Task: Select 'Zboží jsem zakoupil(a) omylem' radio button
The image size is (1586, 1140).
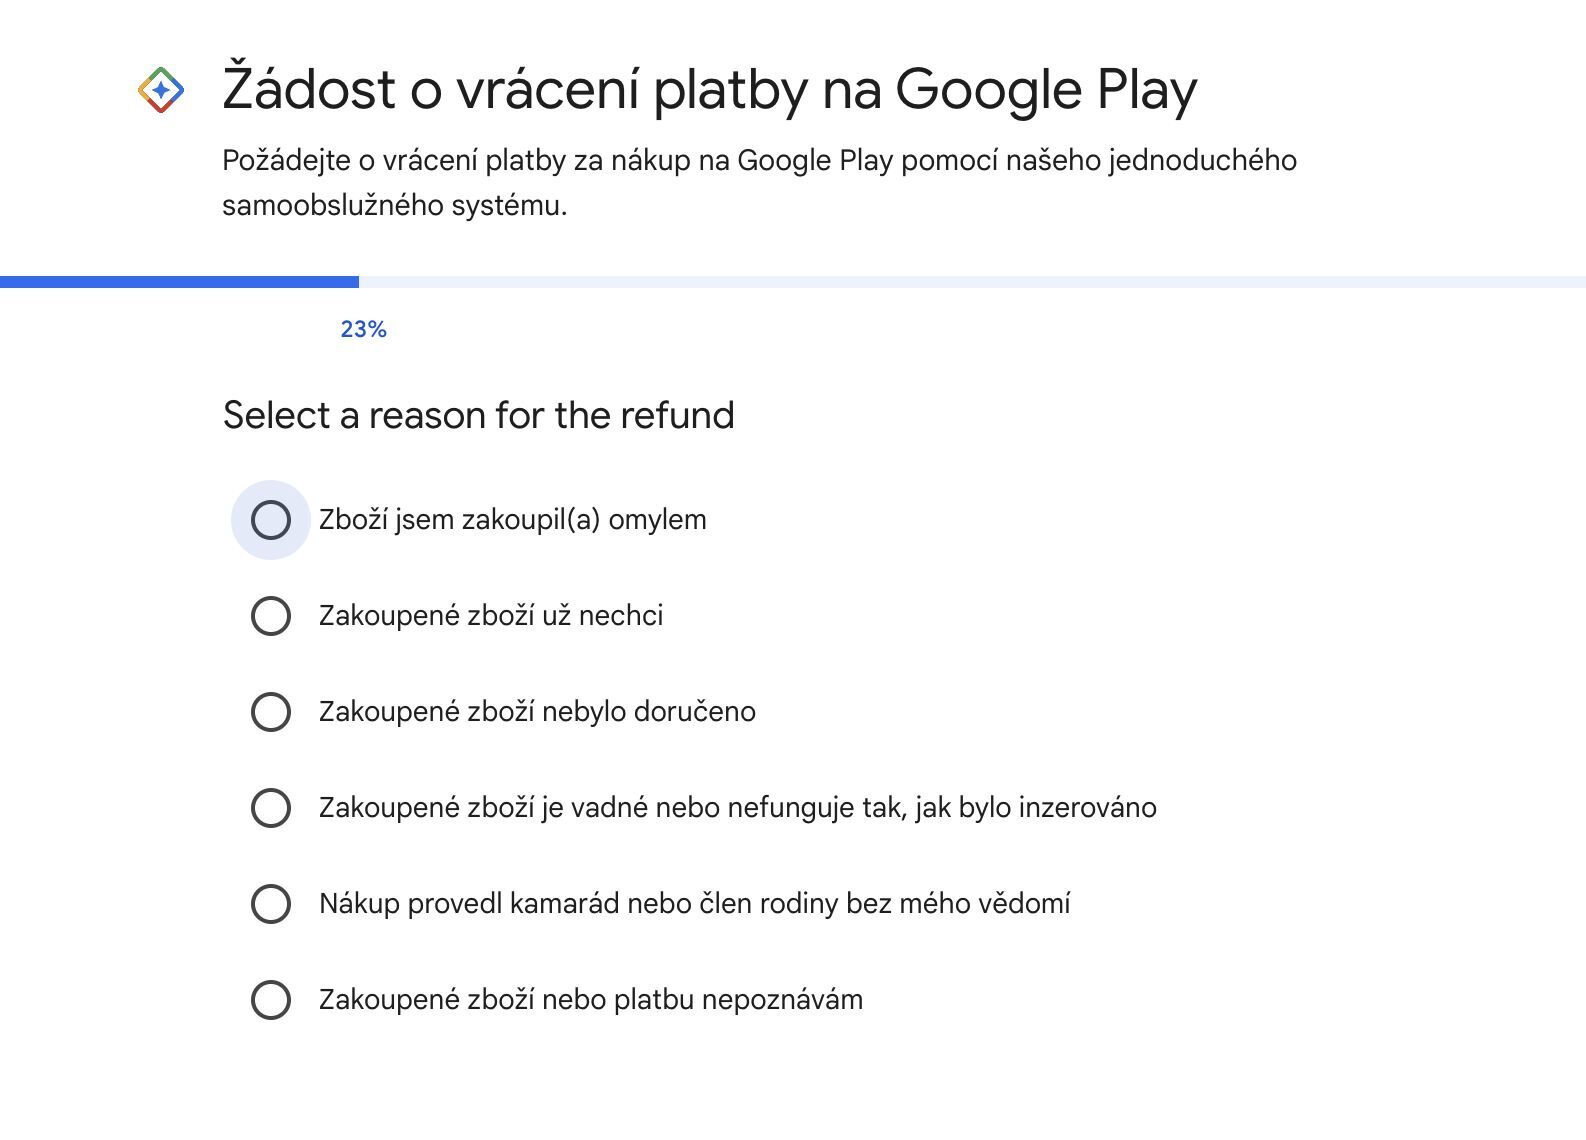Action: 269,519
